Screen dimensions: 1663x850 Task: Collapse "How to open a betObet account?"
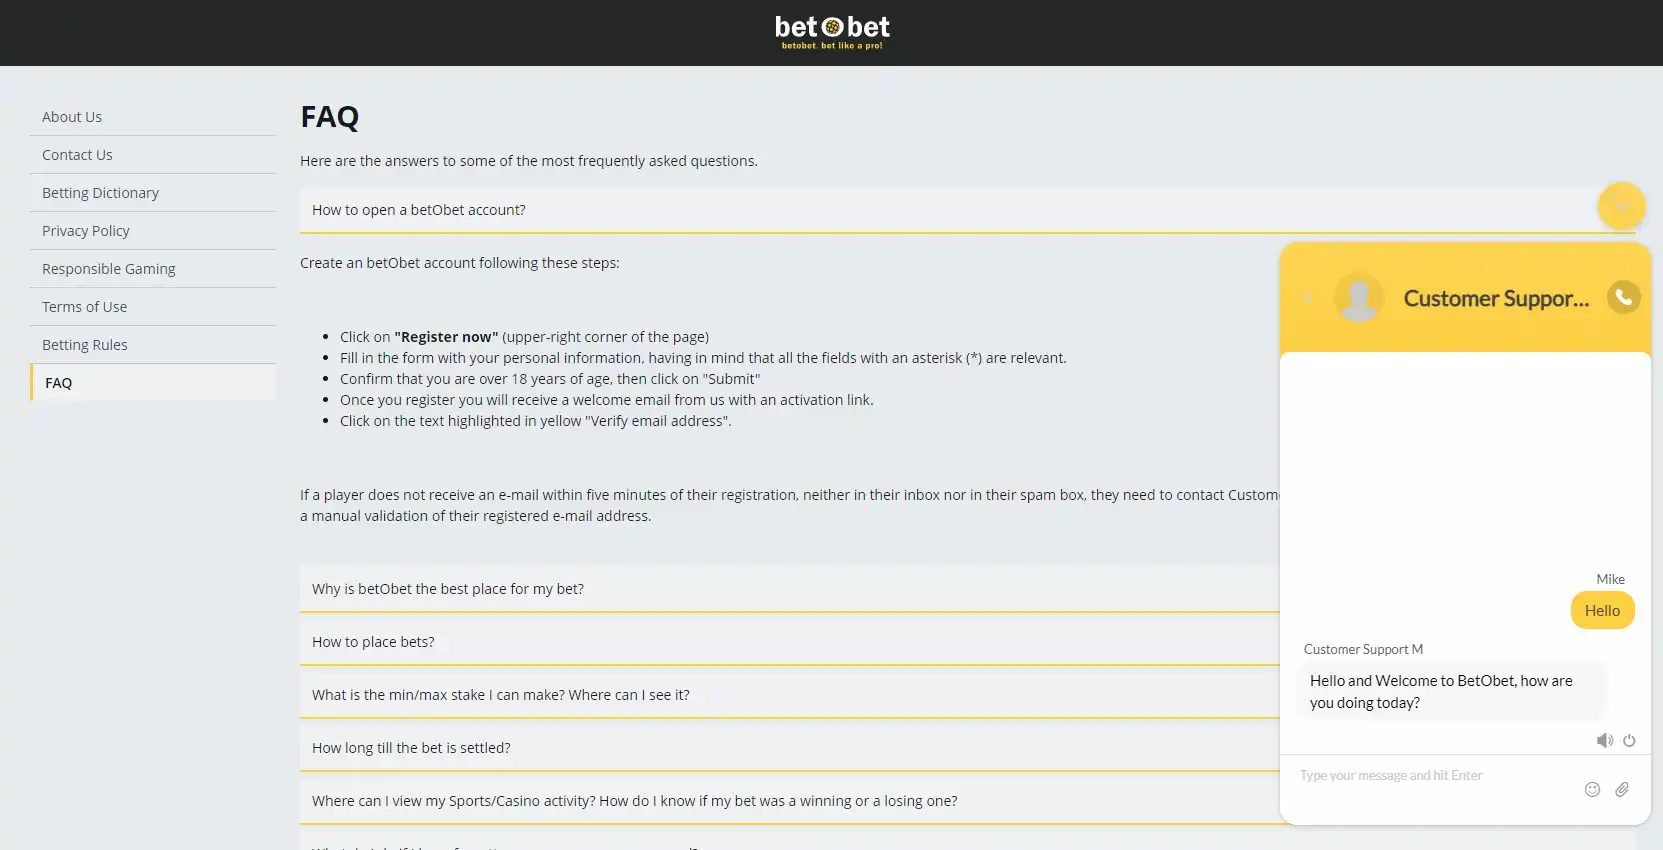(x=420, y=210)
